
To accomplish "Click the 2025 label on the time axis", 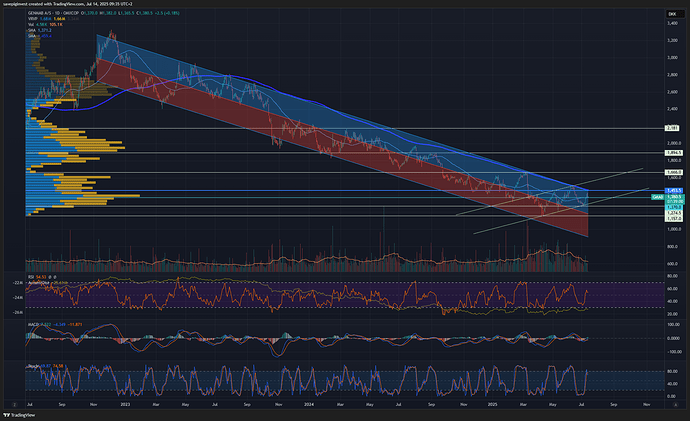I will click(x=492, y=404).
